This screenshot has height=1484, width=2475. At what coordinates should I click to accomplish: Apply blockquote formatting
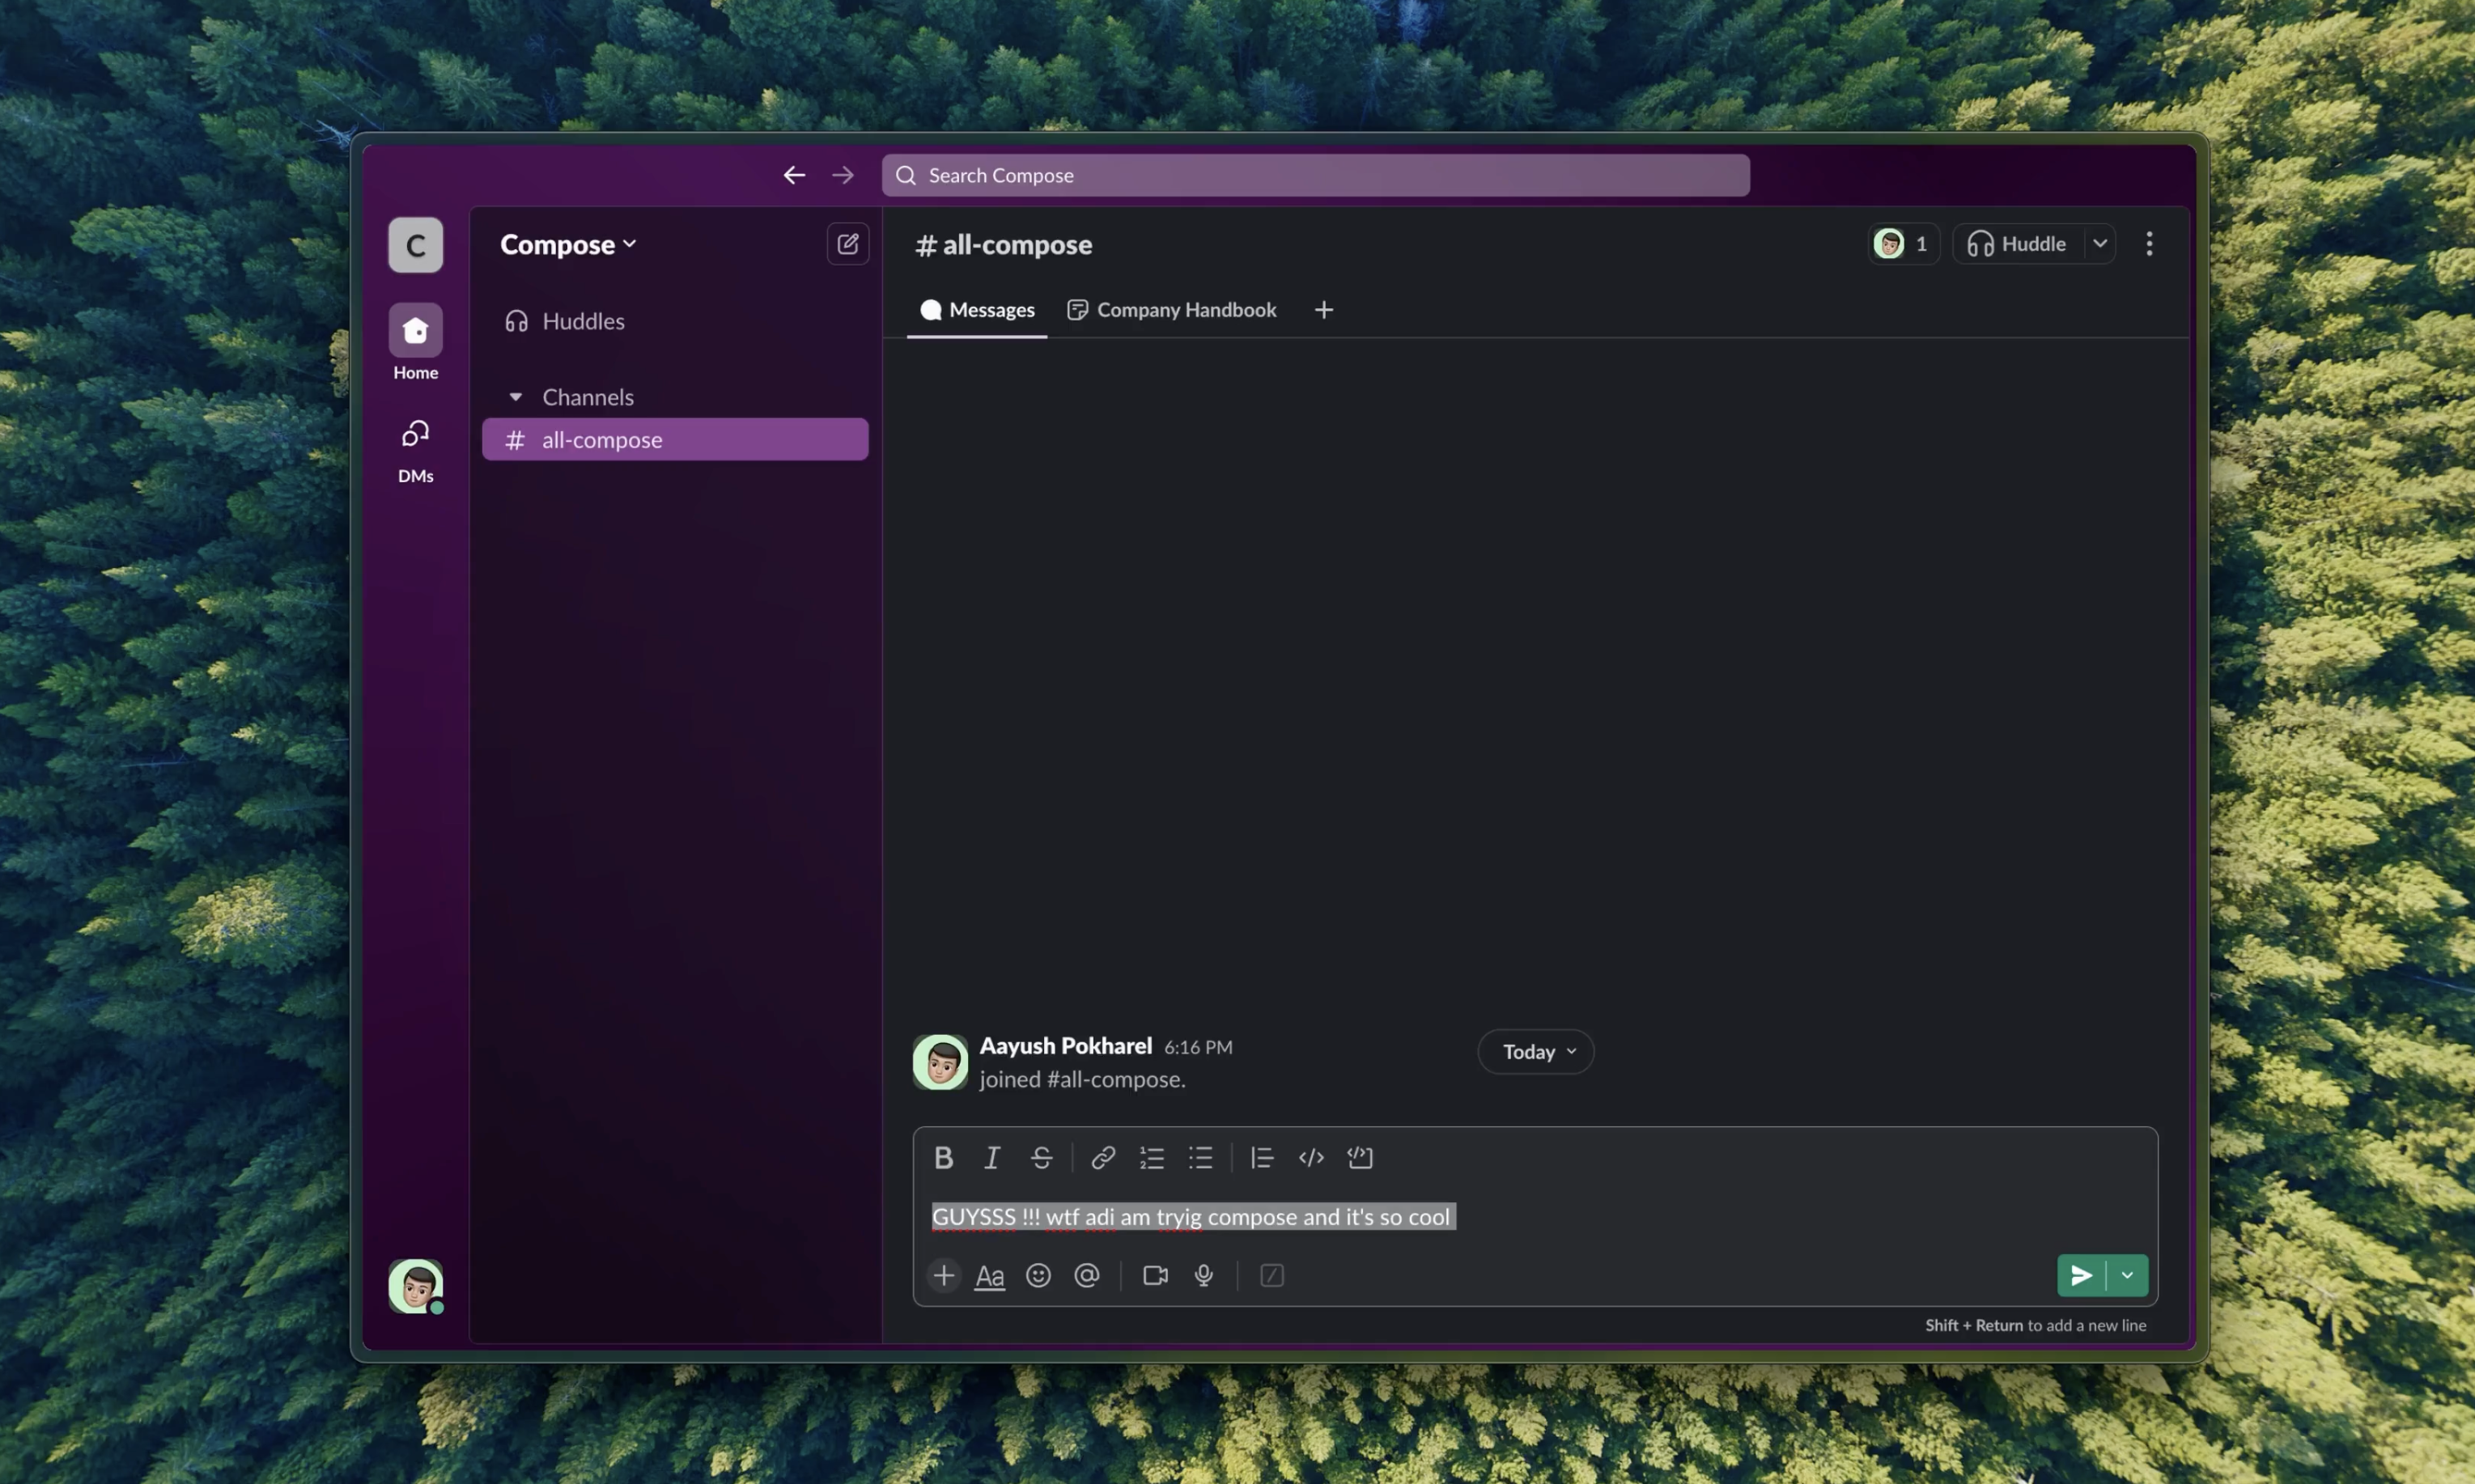[1262, 1157]
